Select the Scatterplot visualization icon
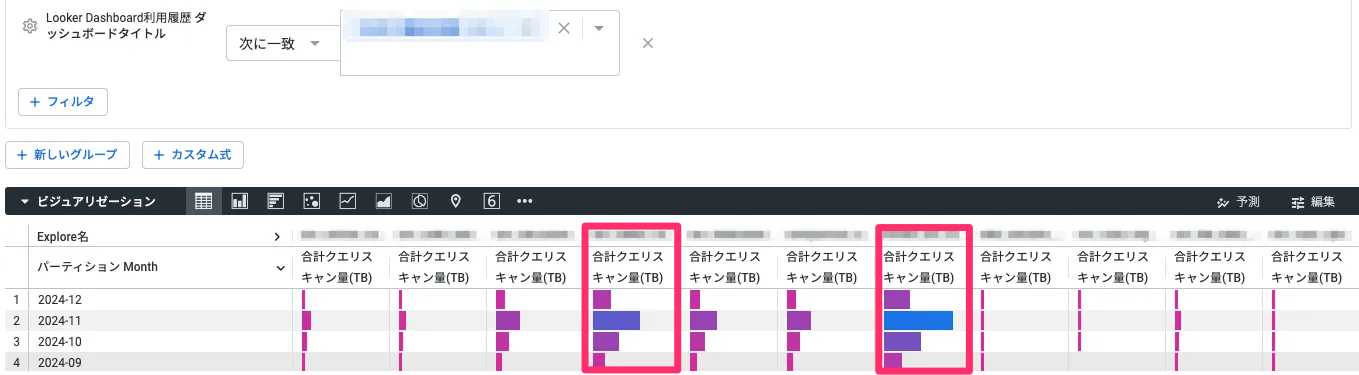This screenshot has height=375, width=1359. pyautogui.click(x=311, y=201)
